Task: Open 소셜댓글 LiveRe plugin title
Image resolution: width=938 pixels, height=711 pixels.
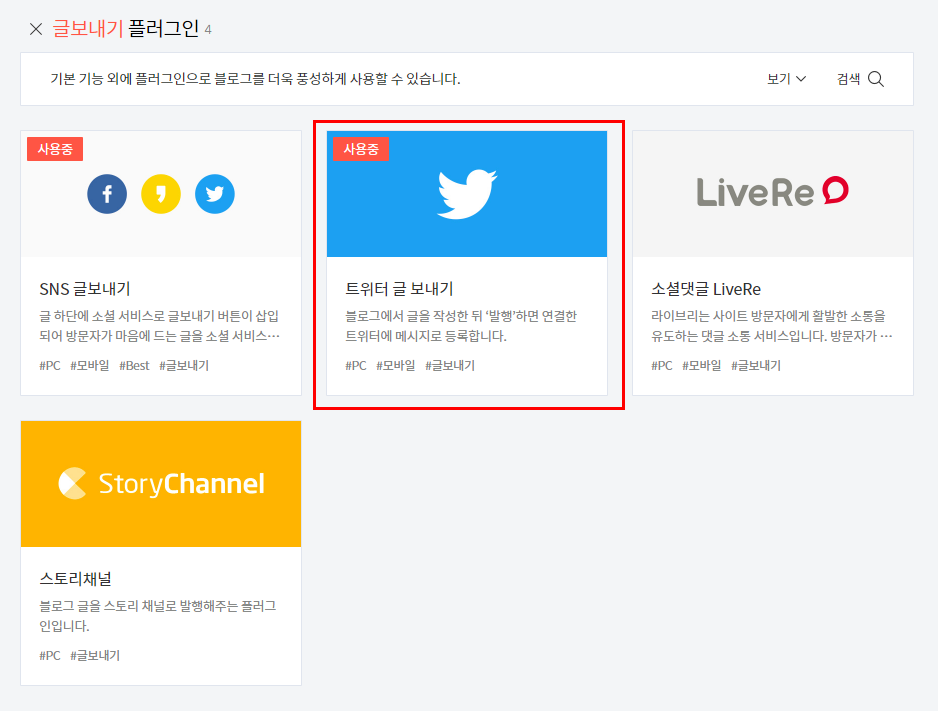Action: point(706,289)
